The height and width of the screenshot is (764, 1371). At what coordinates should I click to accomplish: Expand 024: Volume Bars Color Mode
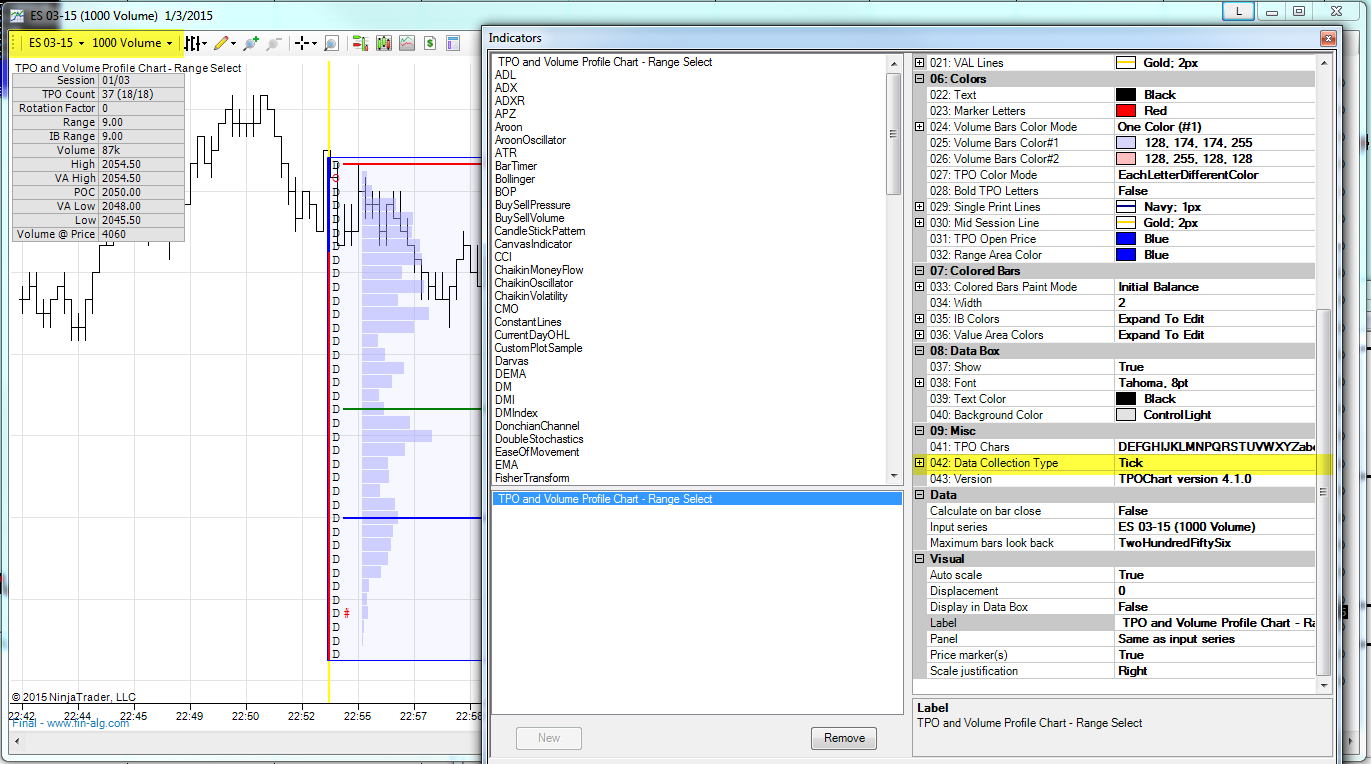tap(920, 127)
